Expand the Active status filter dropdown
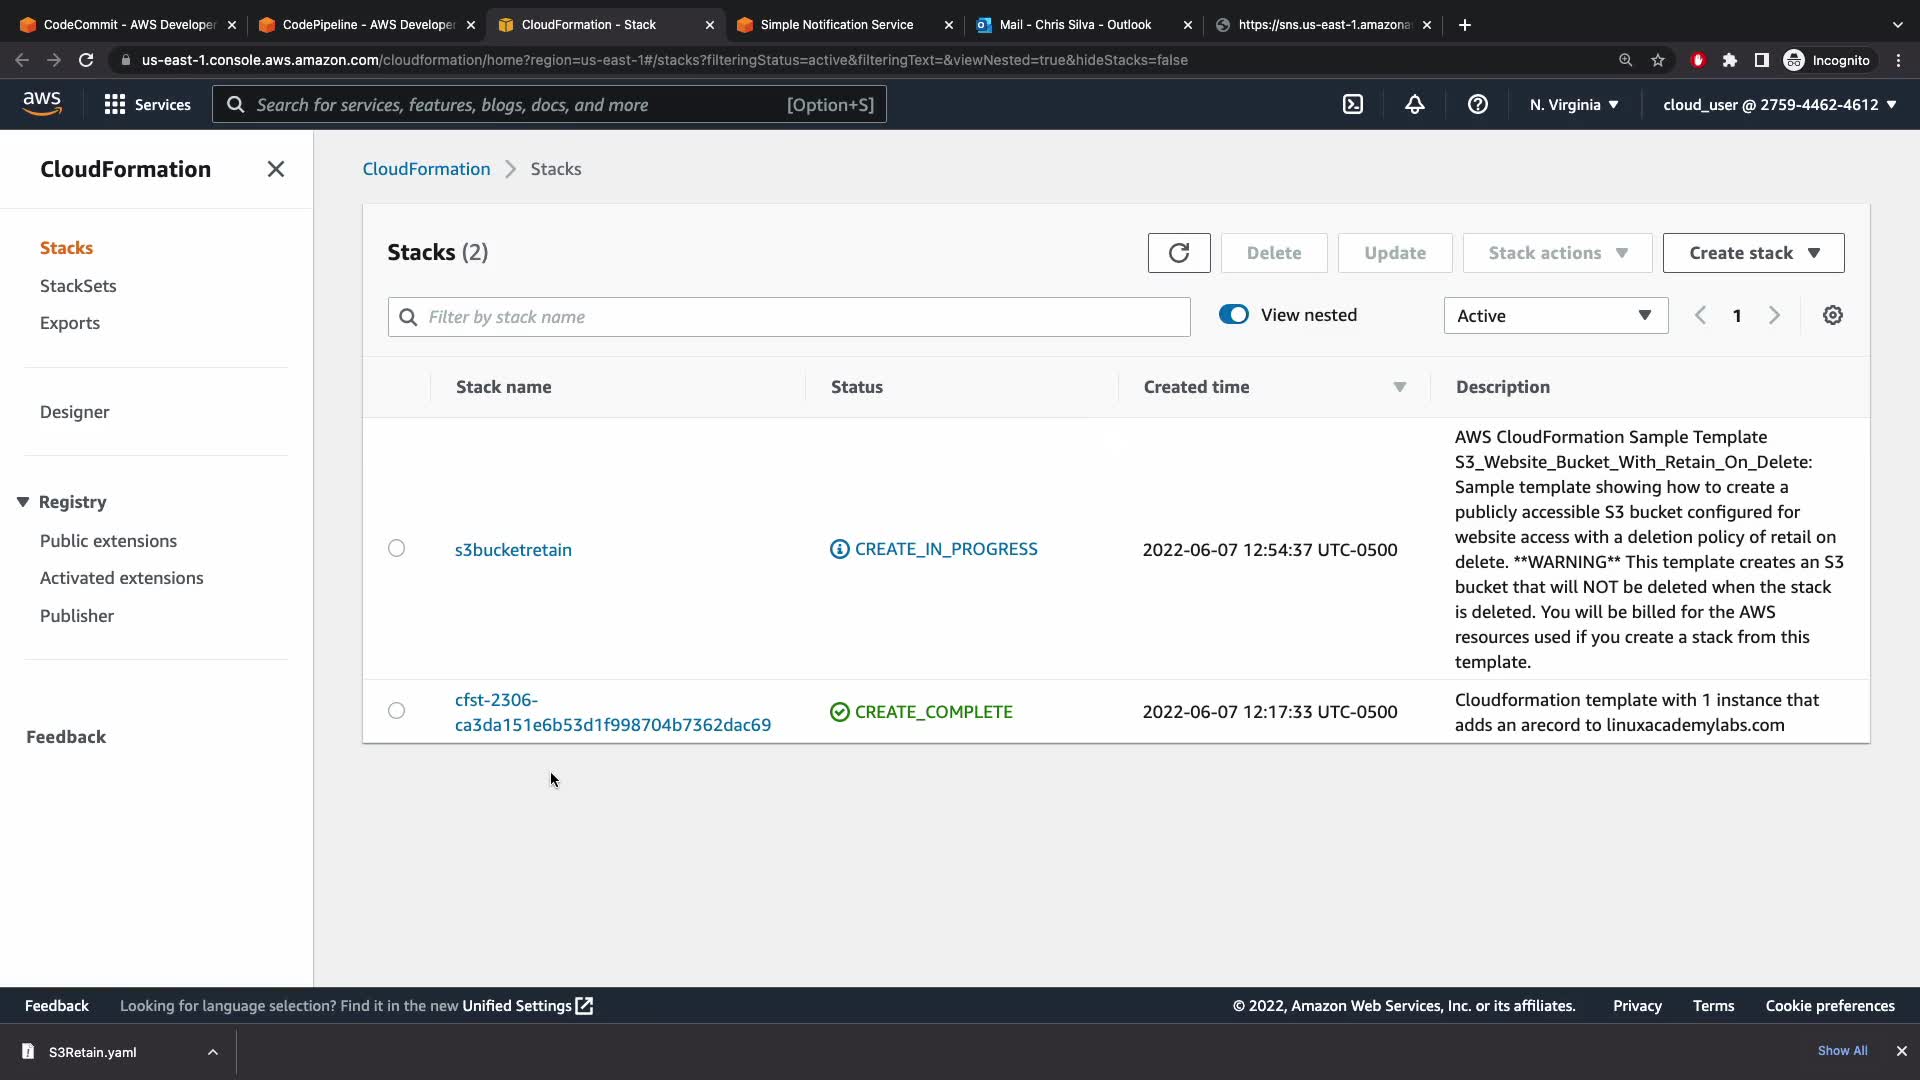The width and height of the screenshot is (1920, 1080). coord(1555,316)
